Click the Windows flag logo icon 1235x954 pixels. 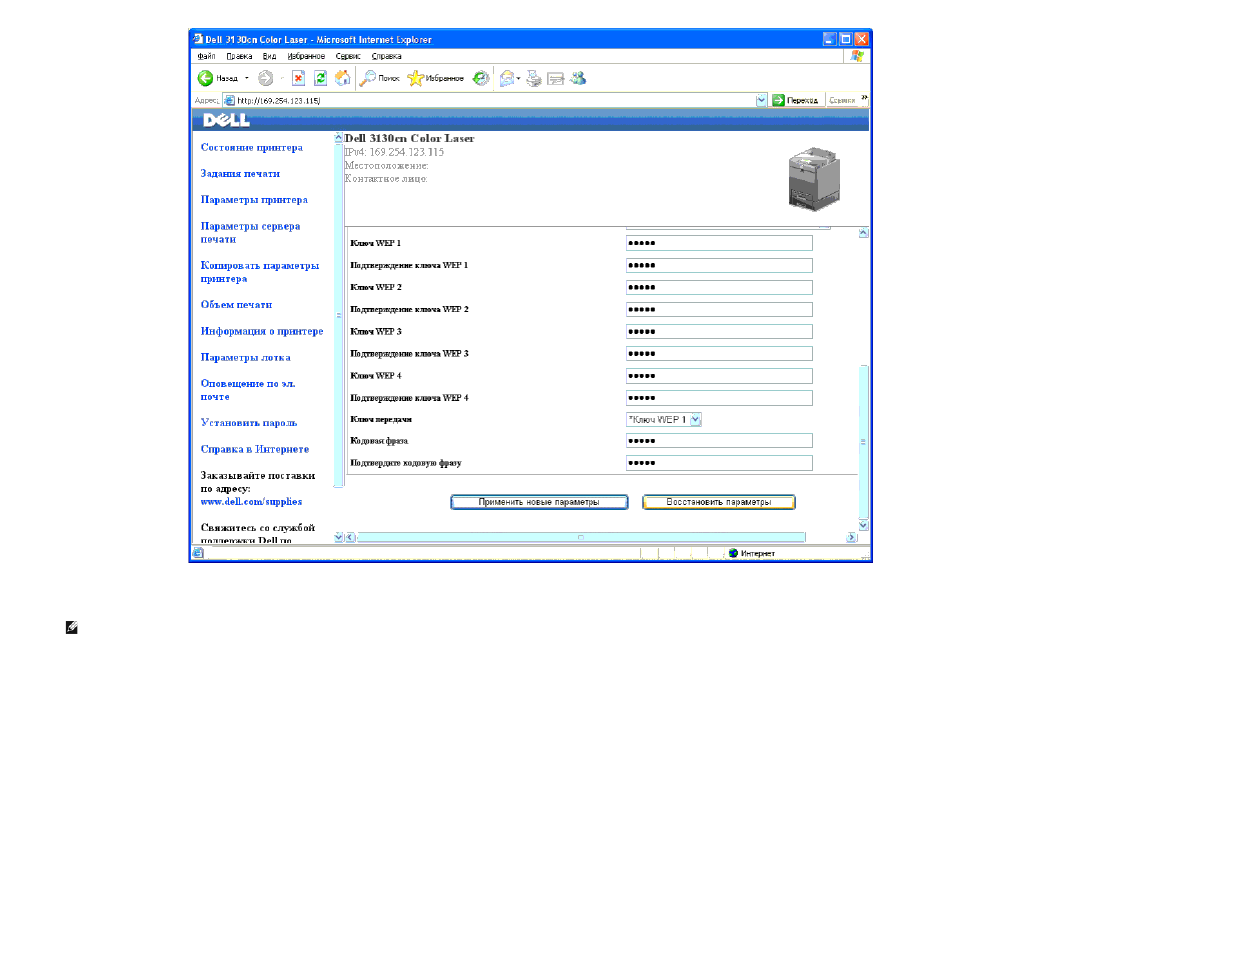[x=857, y=56]
